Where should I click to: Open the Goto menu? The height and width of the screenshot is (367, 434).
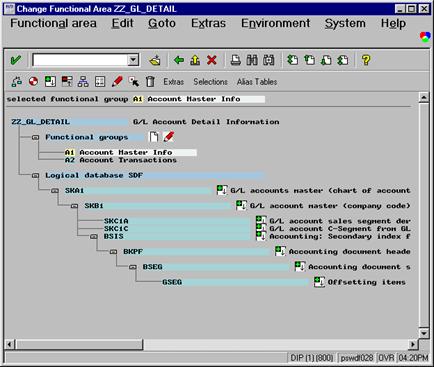162,23
